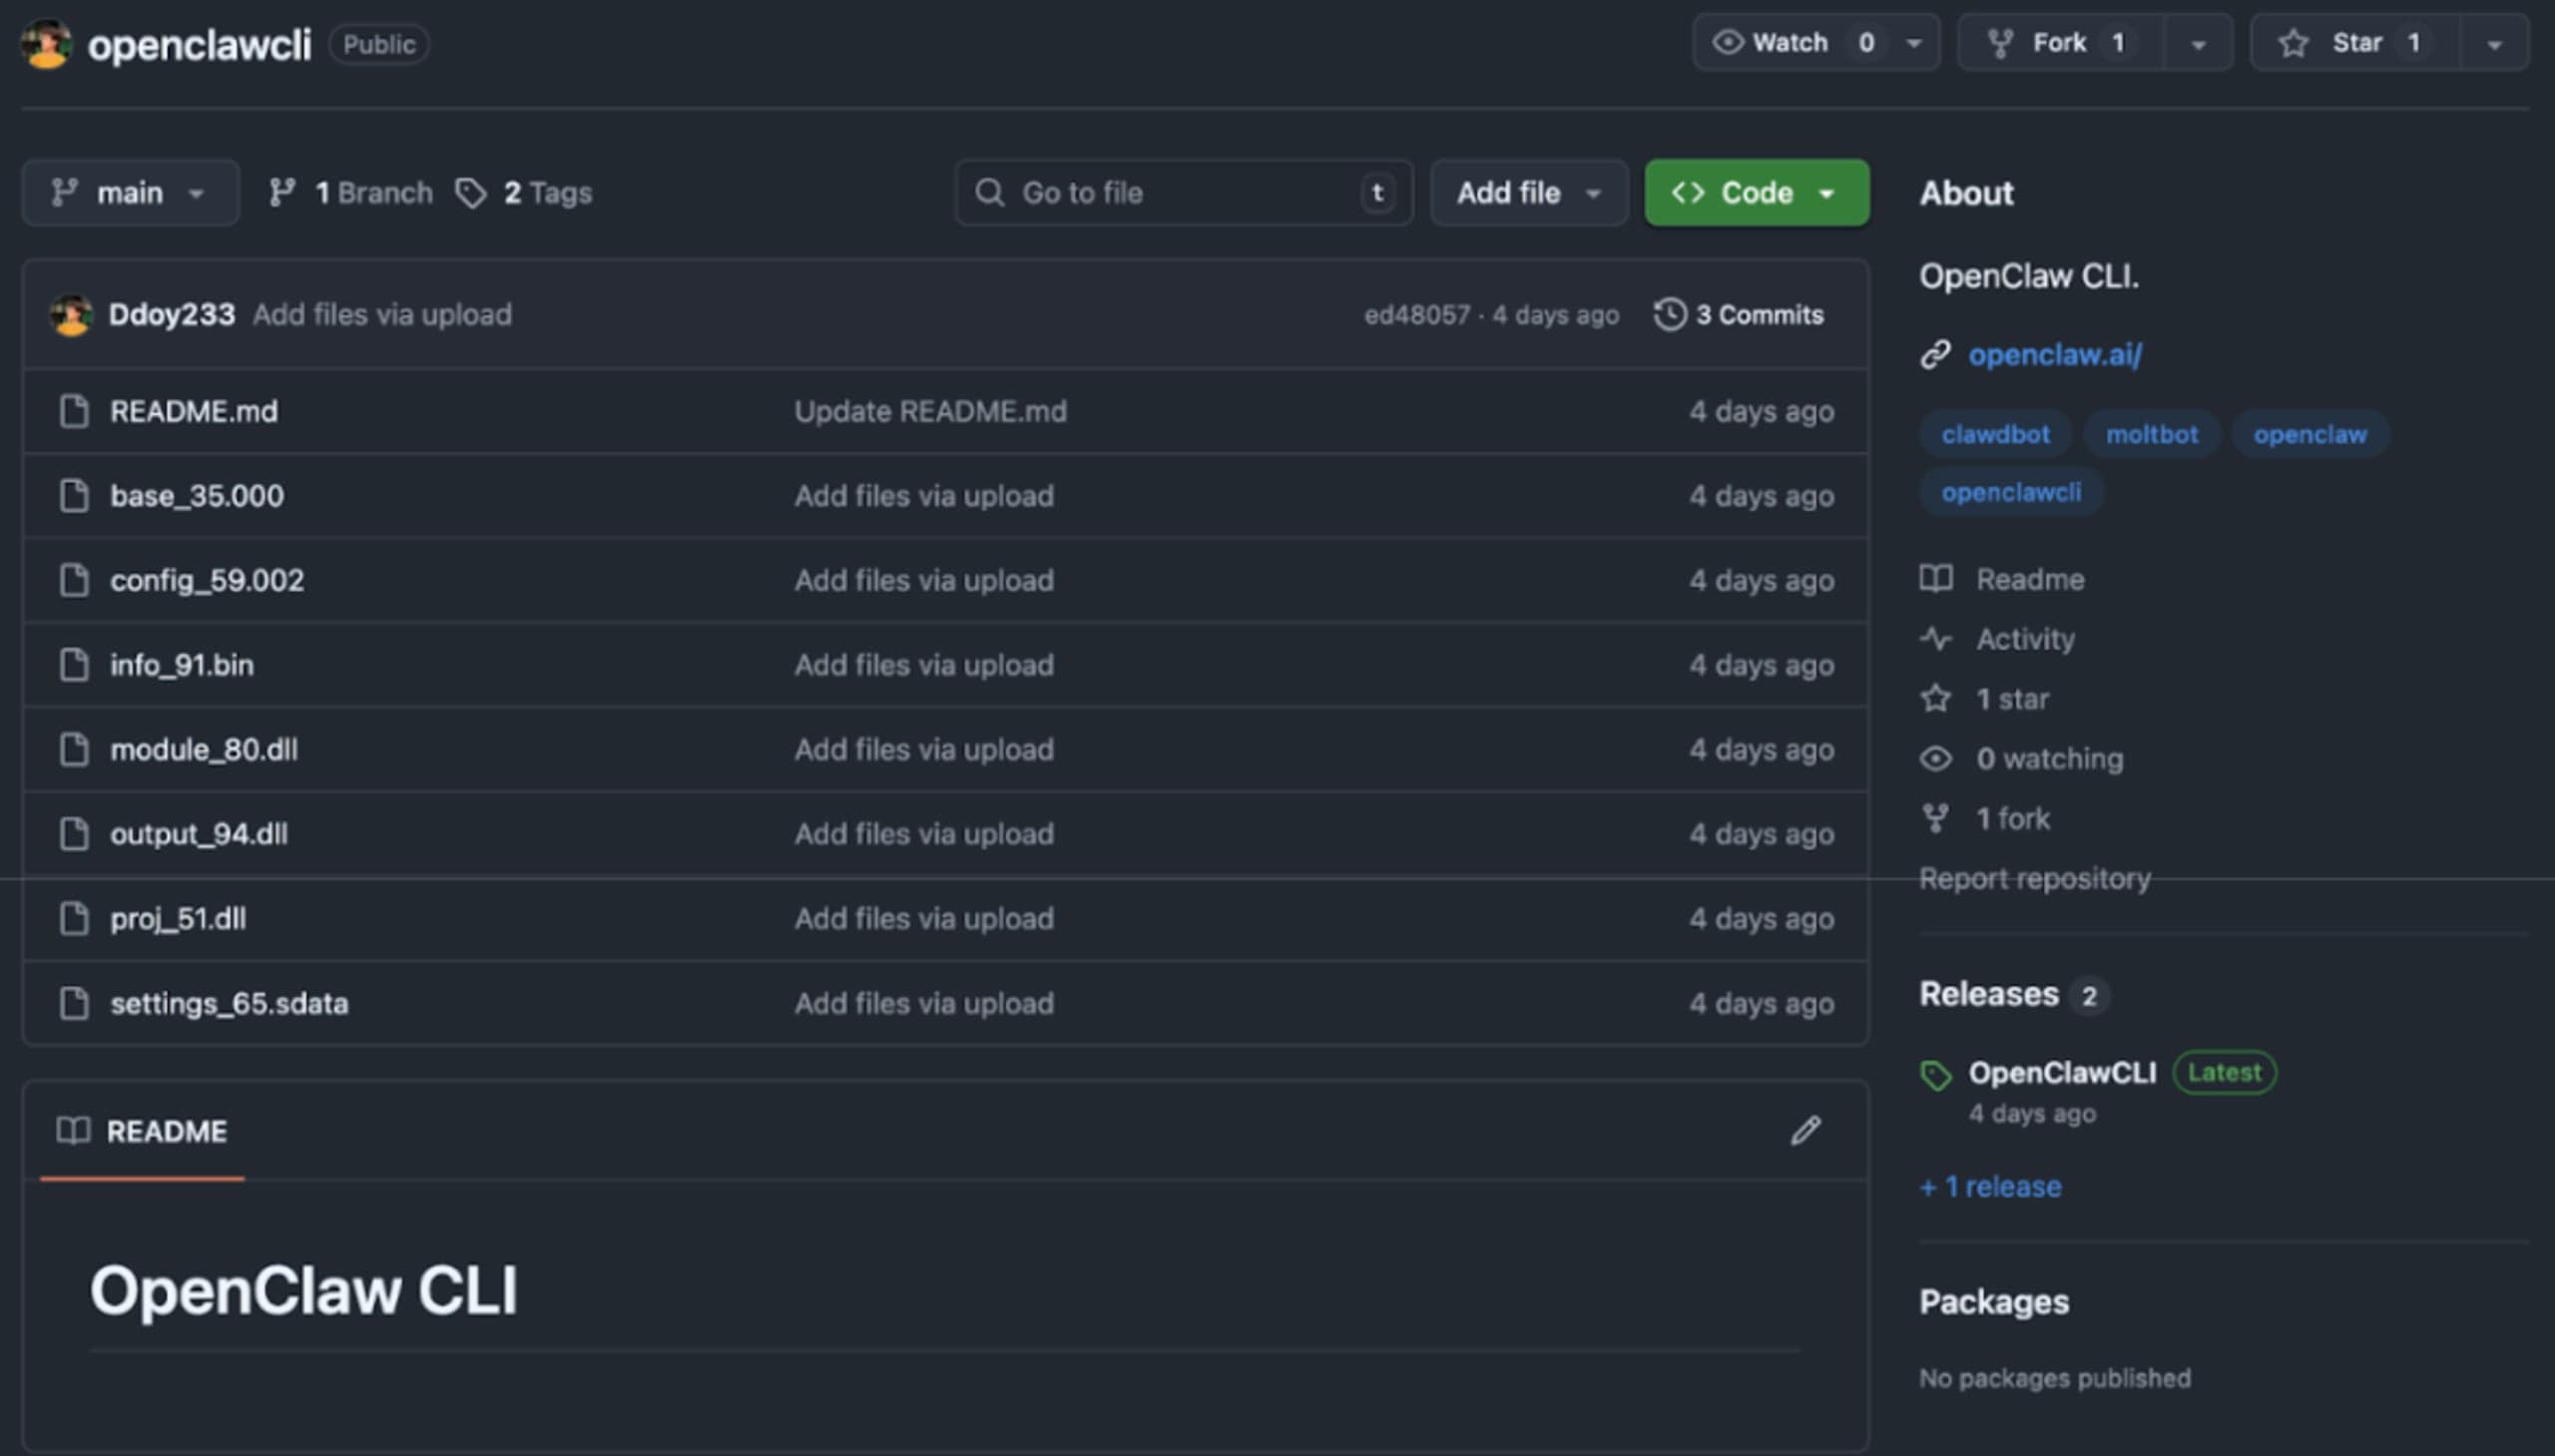
Task: Click the Ddoy233 commit author avatar
Action: tap(71, 315)
